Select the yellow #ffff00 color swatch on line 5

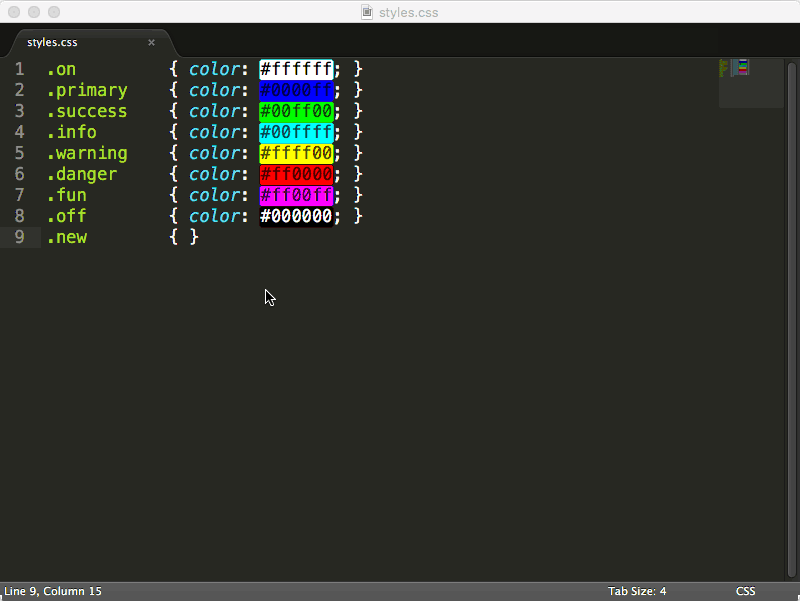tap(296, 152)
